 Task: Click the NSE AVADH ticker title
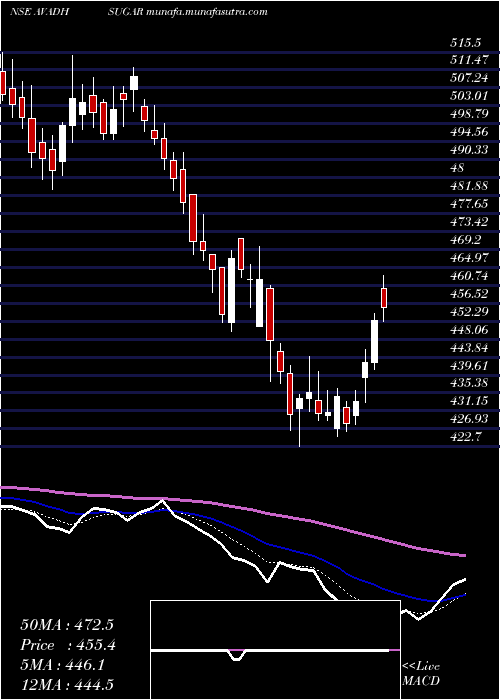tap(39, 12)
